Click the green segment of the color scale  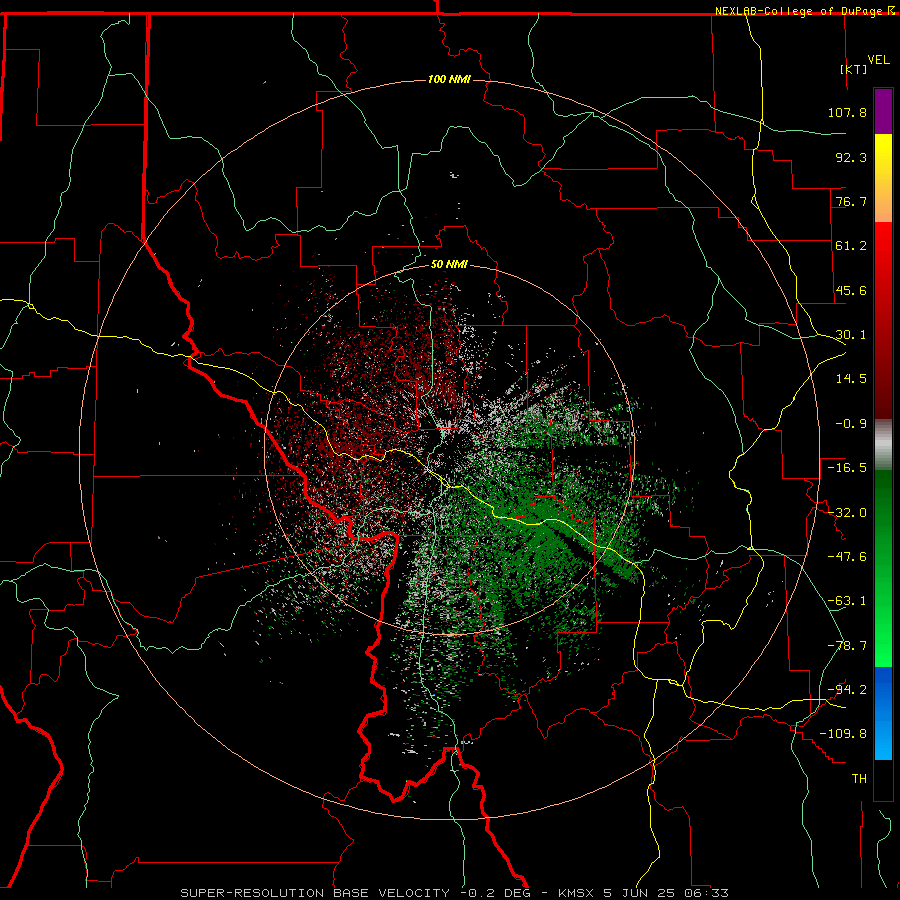click(883, 568)
